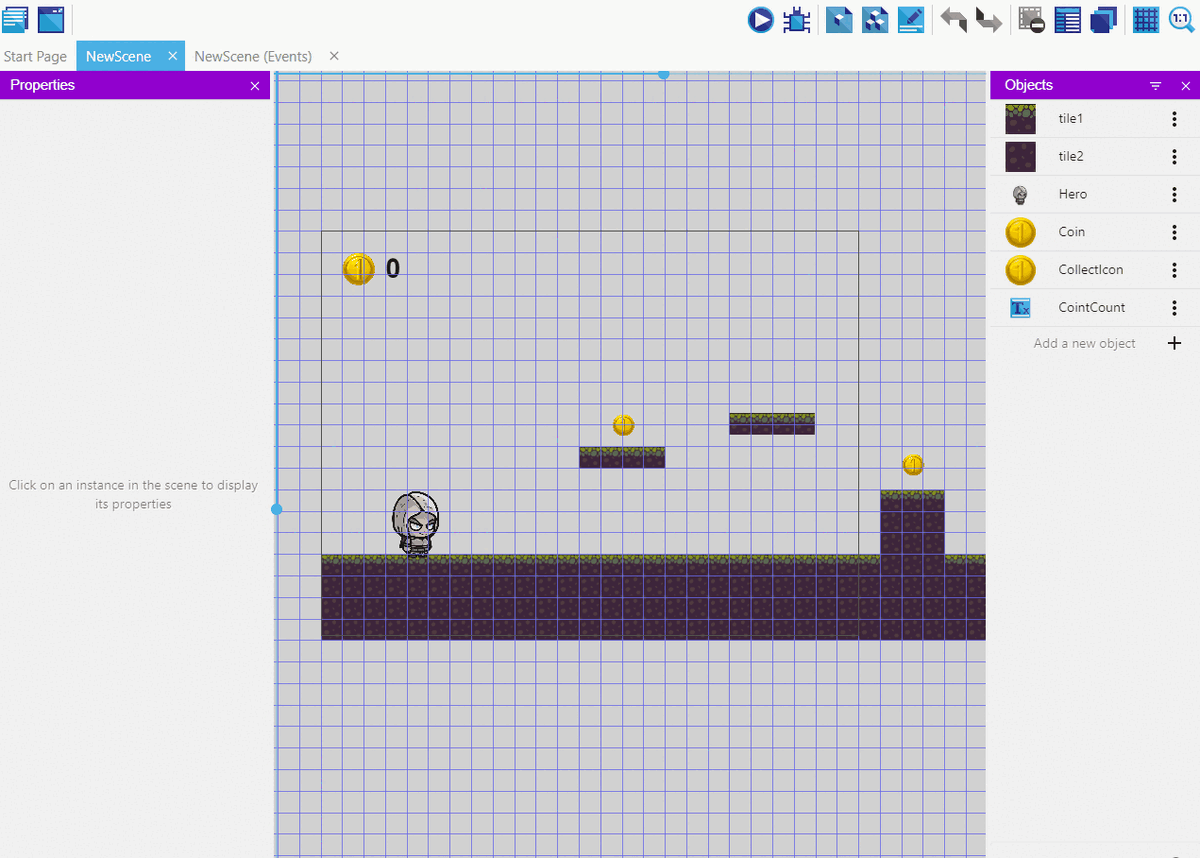
Task: Select the Hero character in the scene
Action: coord(415,523)
